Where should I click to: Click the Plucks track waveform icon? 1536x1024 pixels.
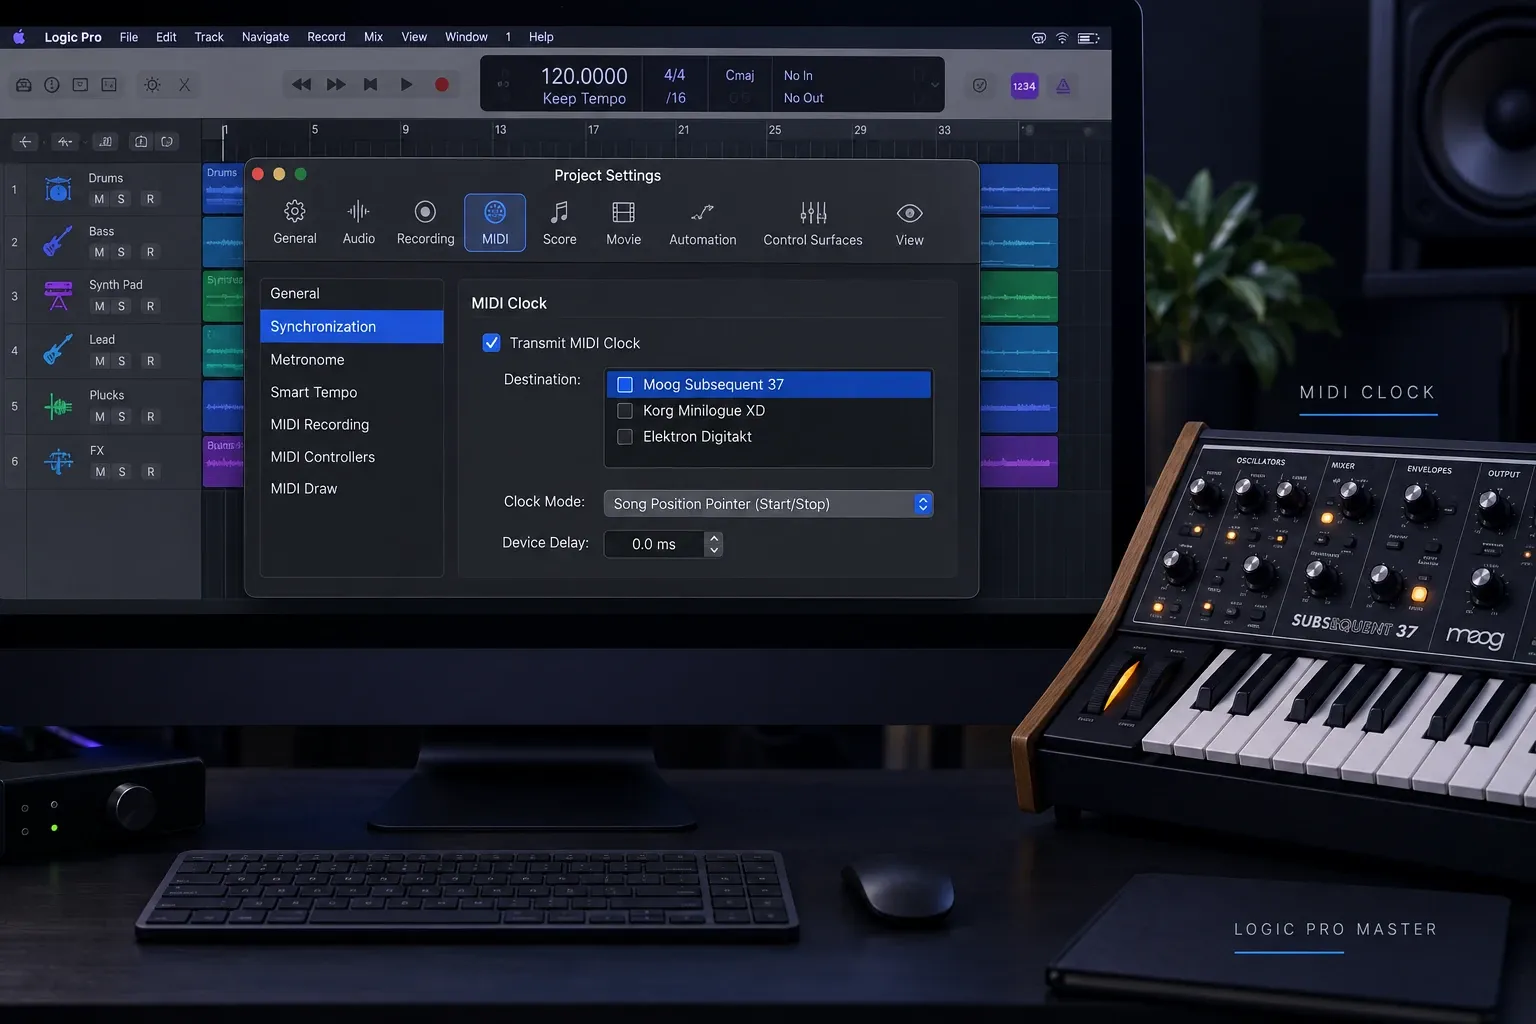pyautogui.click(x=58, y=406)
